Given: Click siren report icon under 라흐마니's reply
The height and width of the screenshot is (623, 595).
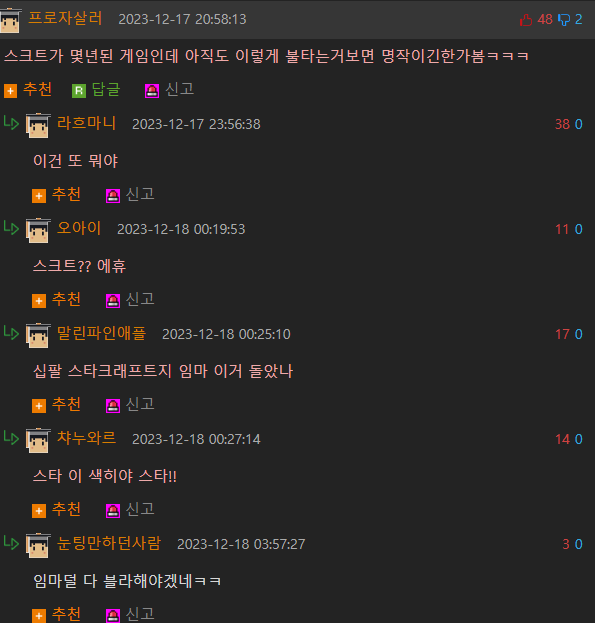Looking at the screenshot, I should click(113, 196).
